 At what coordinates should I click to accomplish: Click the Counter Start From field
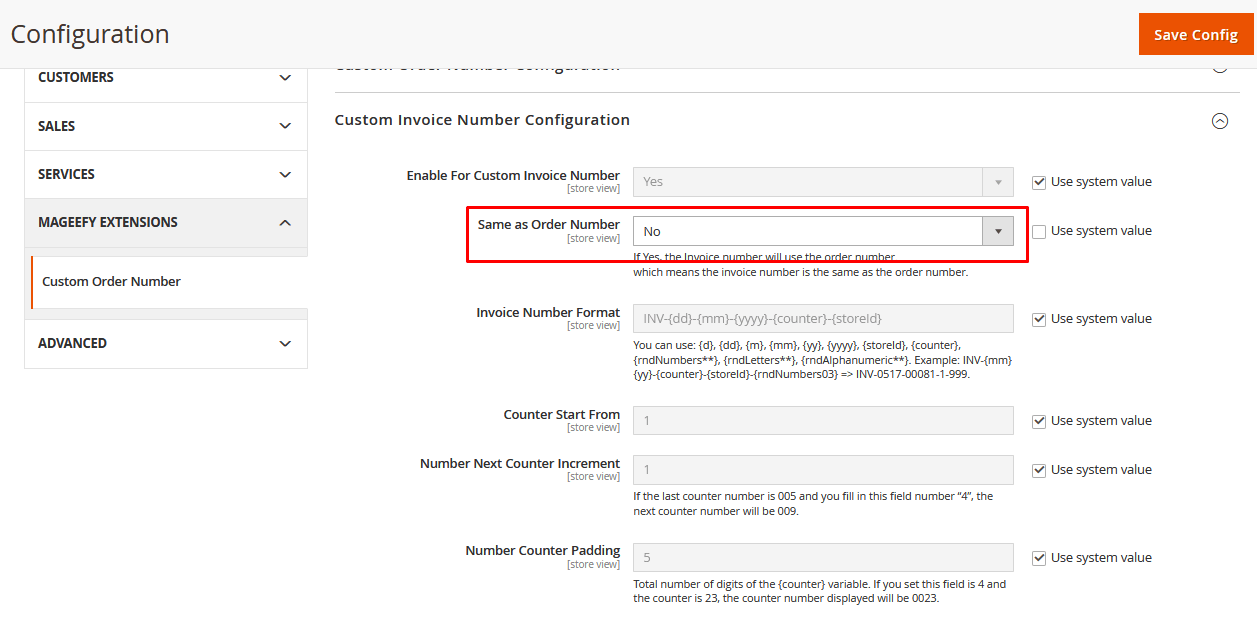click(x=822, y=421)
